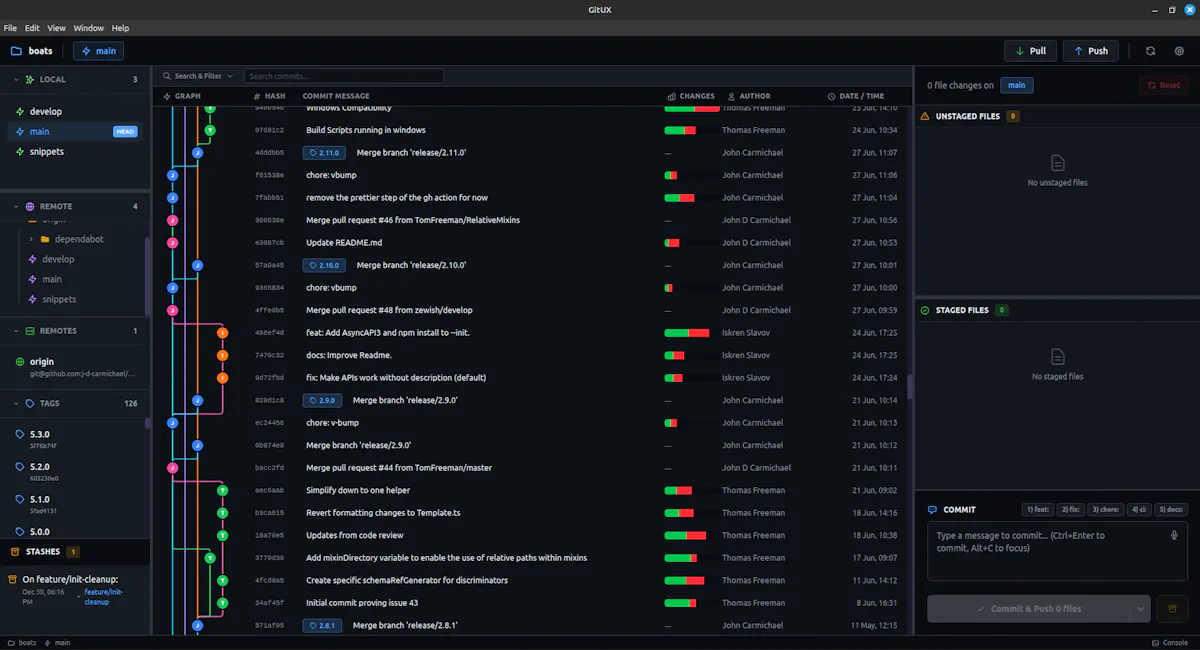The width and height of the screenshot is (1200, 650).
Task: Click the Push button
Action: [x=1090, y=51]
